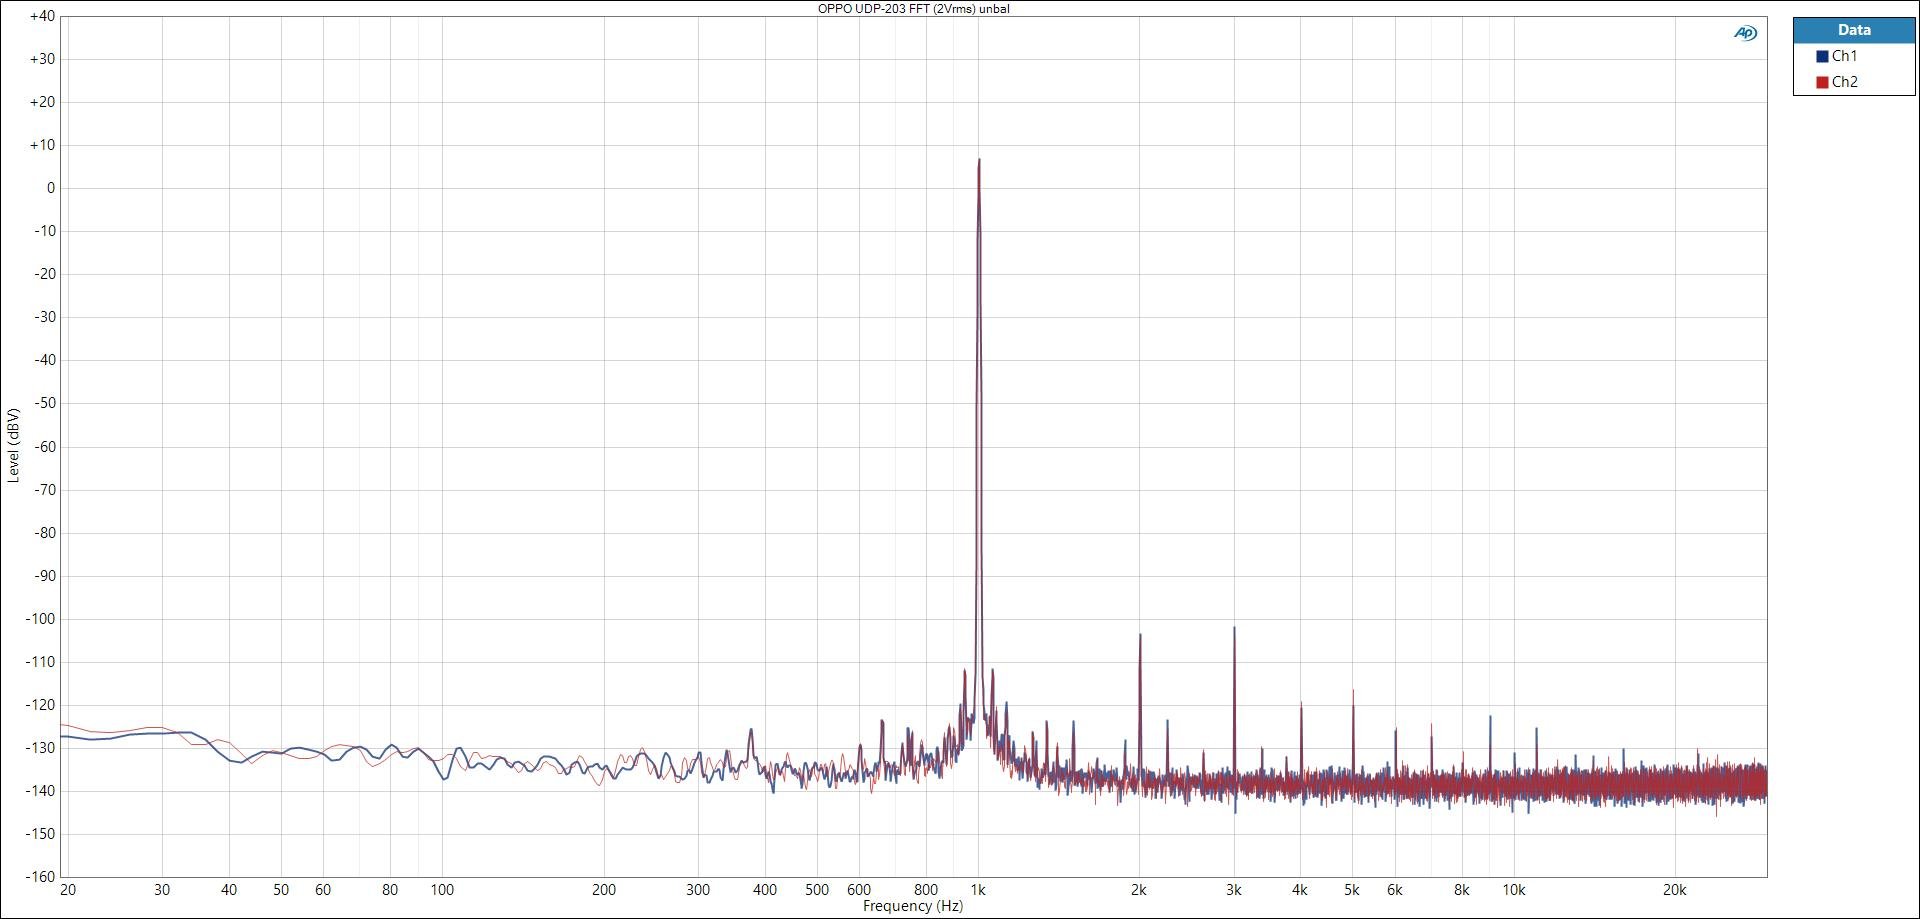Click the -50 level axis value
The width and height of the screenshot is (1920, 919).
pyautogui.click(x=43, y=403)
